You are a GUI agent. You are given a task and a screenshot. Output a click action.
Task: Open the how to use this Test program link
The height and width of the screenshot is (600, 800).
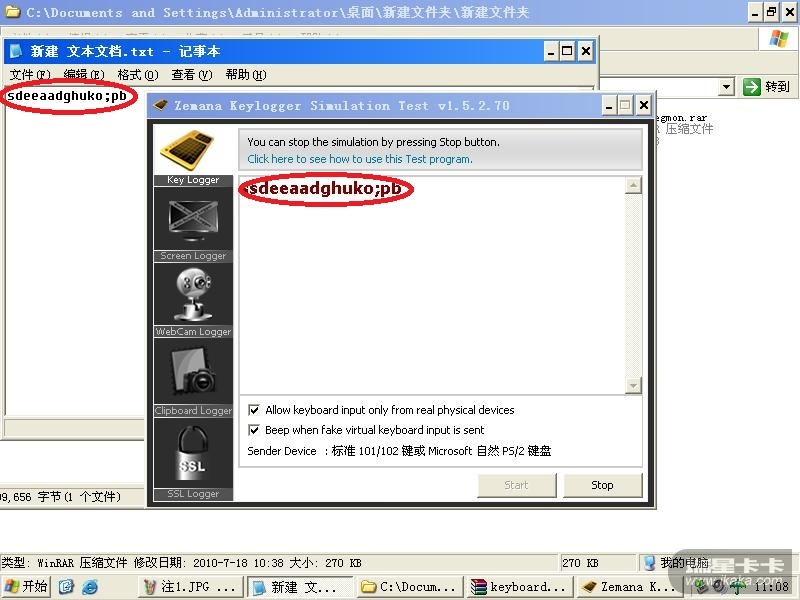(x=360, y=159)
